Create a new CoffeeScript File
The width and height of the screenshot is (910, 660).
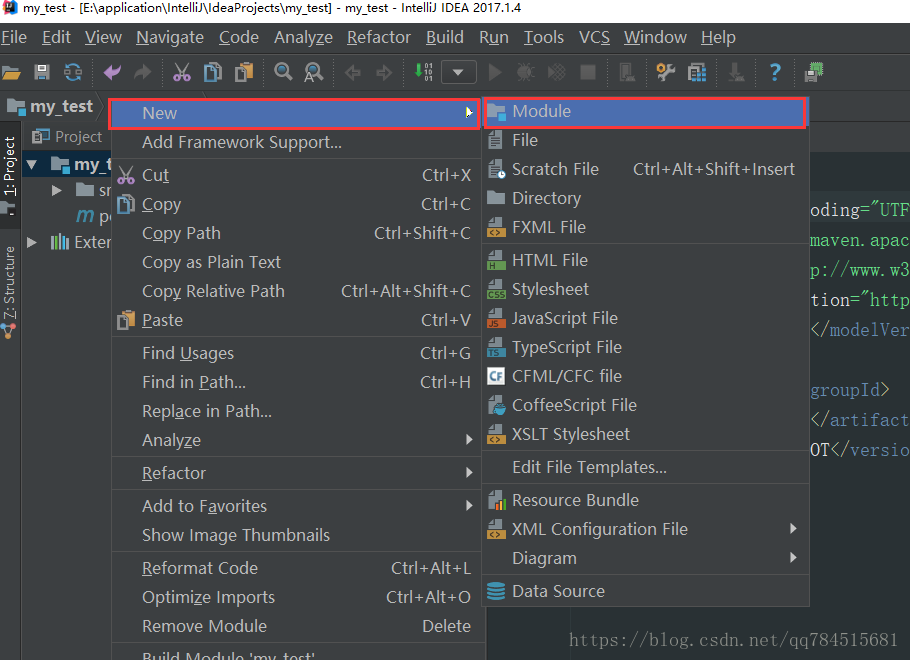click(x=645, y=405)
